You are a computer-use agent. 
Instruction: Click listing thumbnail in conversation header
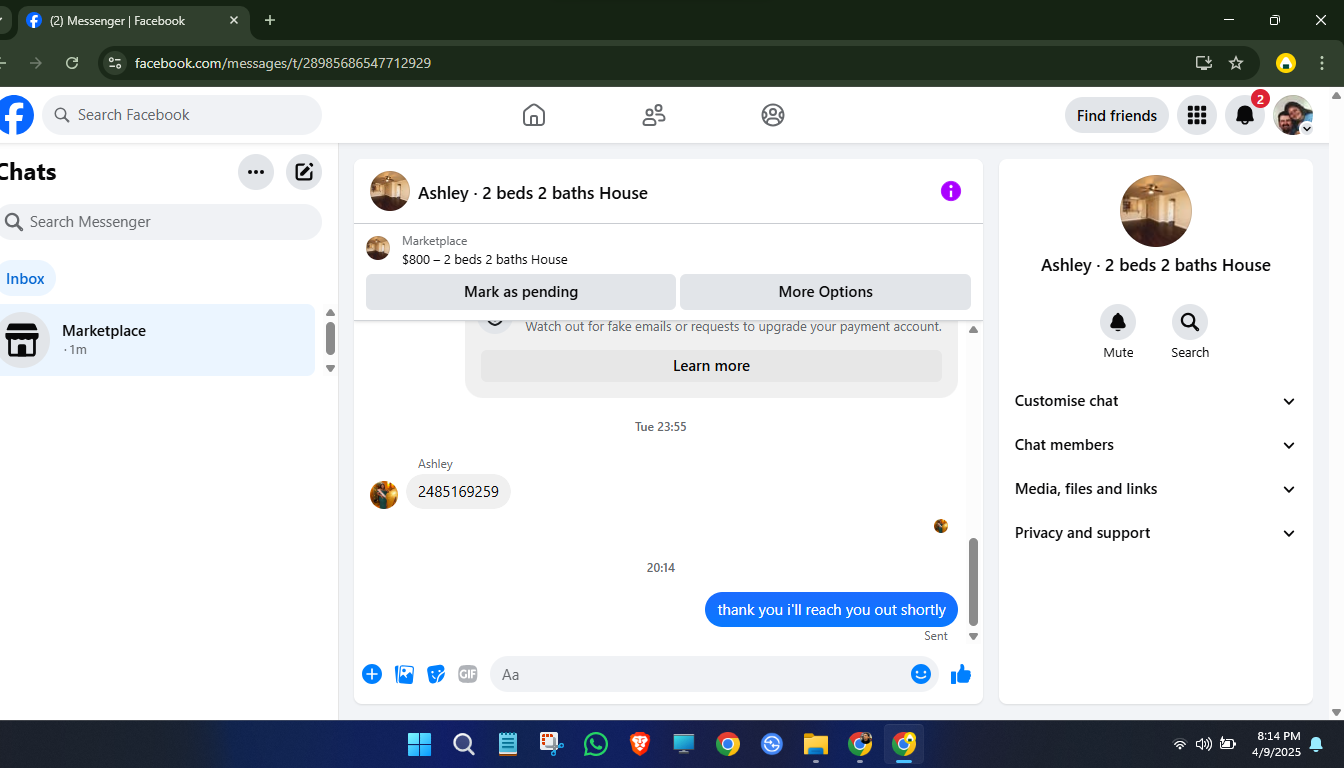point(390,191)
